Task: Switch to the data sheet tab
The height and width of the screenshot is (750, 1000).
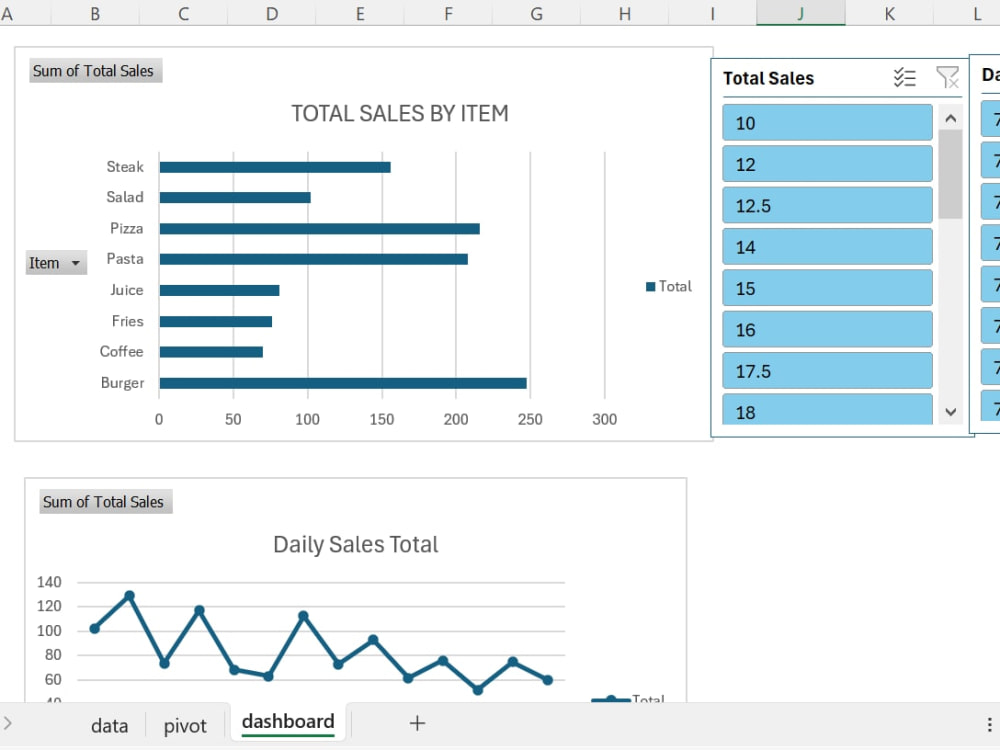Action: (109, 726)
